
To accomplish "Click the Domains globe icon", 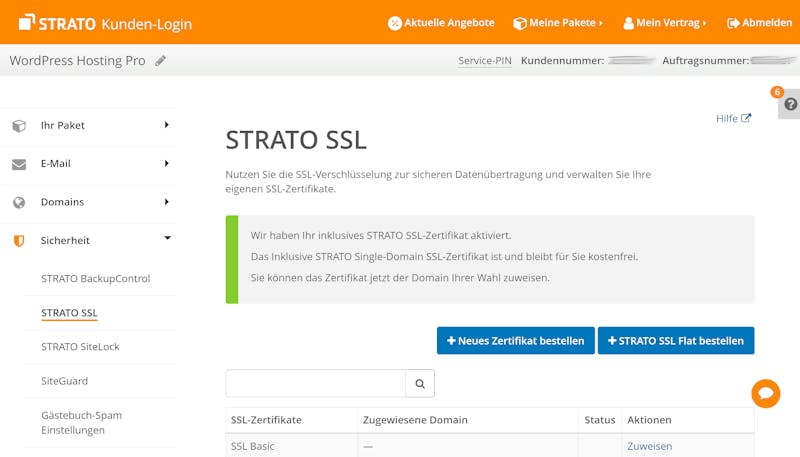I will [x=19, y=202].
